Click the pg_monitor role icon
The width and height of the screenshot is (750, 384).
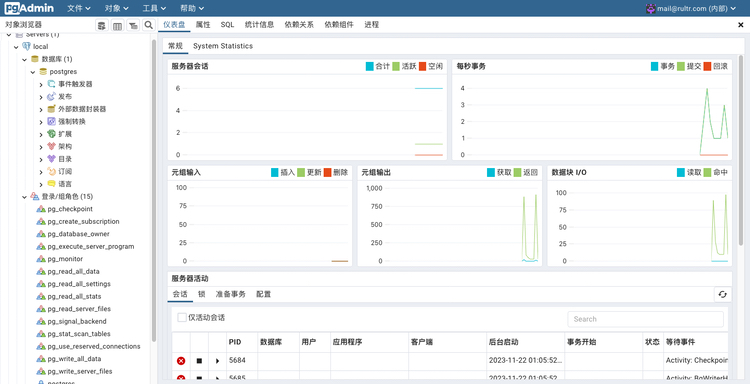pos(41,259)
